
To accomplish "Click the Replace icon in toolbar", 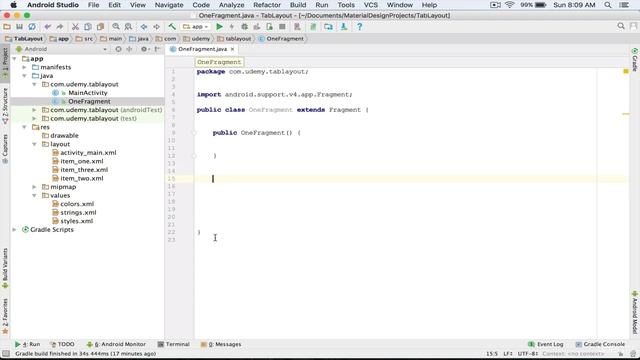I will (128, 27).
